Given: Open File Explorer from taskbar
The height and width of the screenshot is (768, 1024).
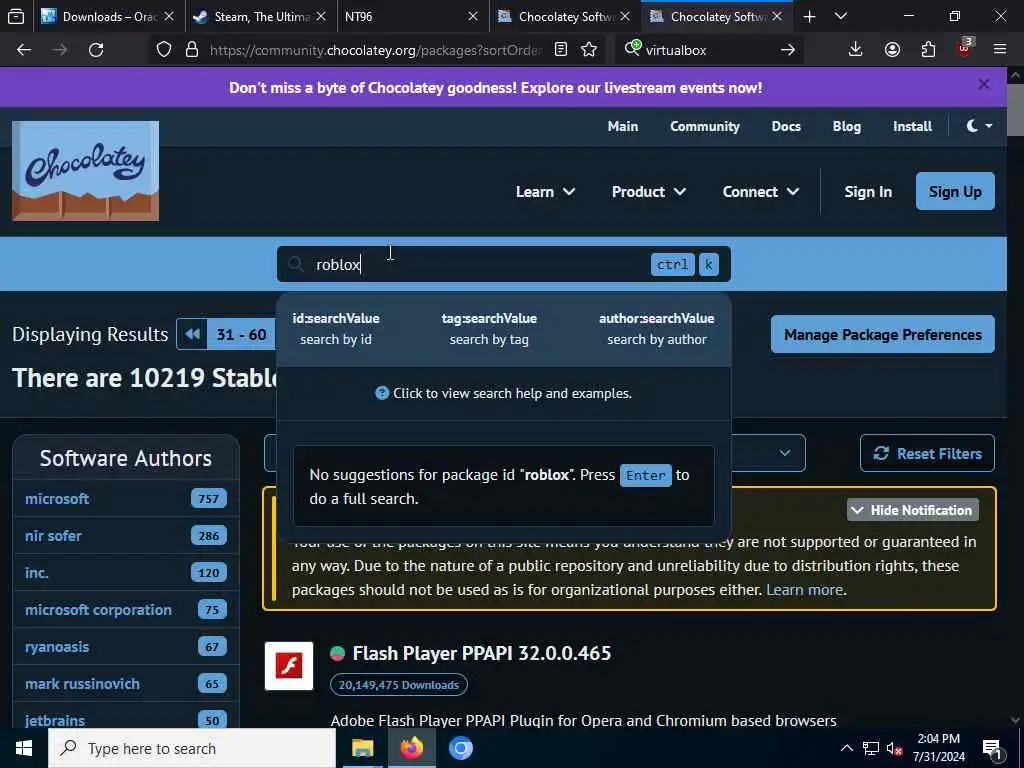Looking at the screenshot, I should [362, 748].
